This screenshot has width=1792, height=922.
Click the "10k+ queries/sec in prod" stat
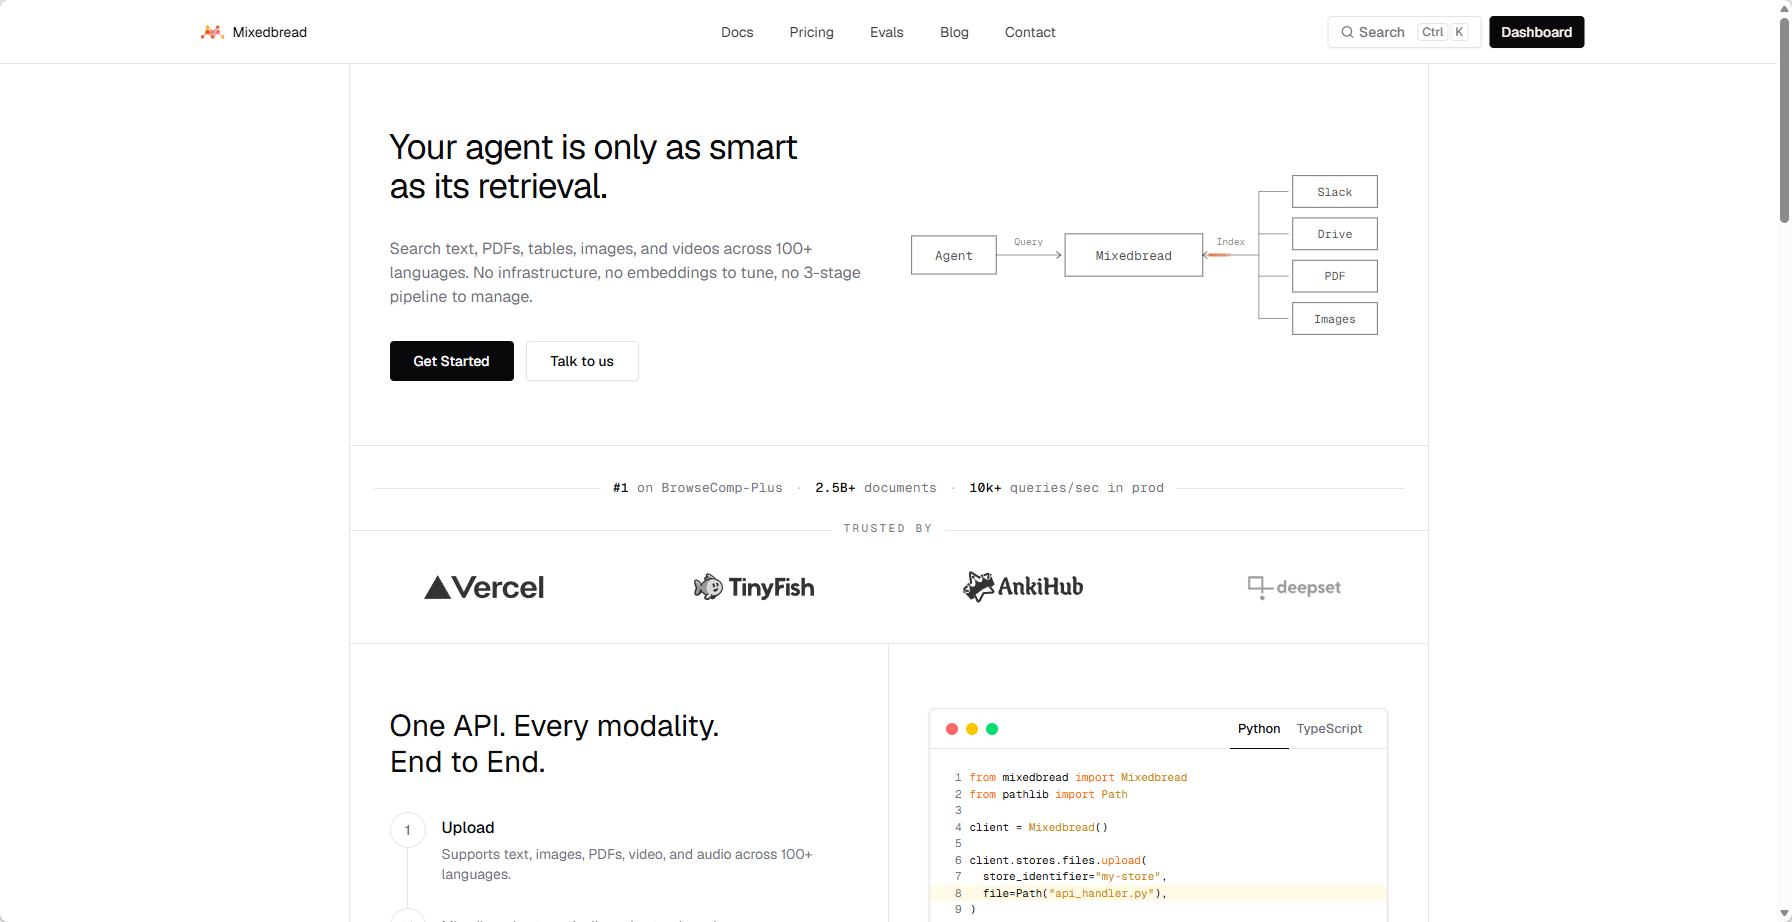[1066, 488]
